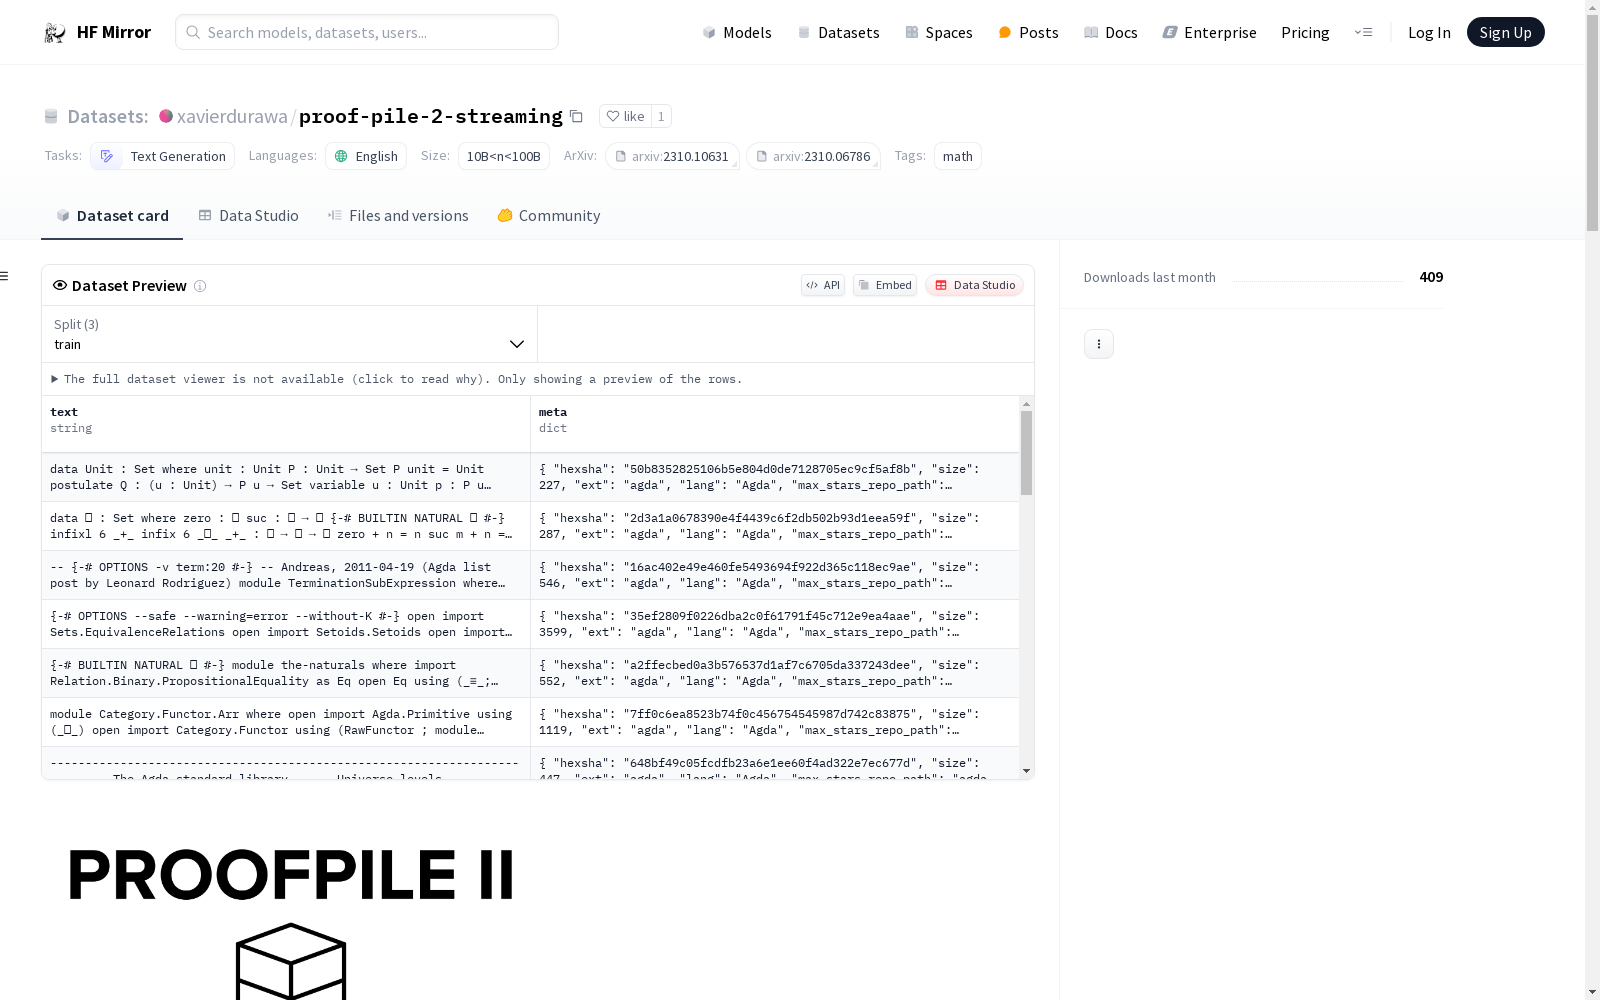Click the table scrollbar up arrow

point(1026,404)
